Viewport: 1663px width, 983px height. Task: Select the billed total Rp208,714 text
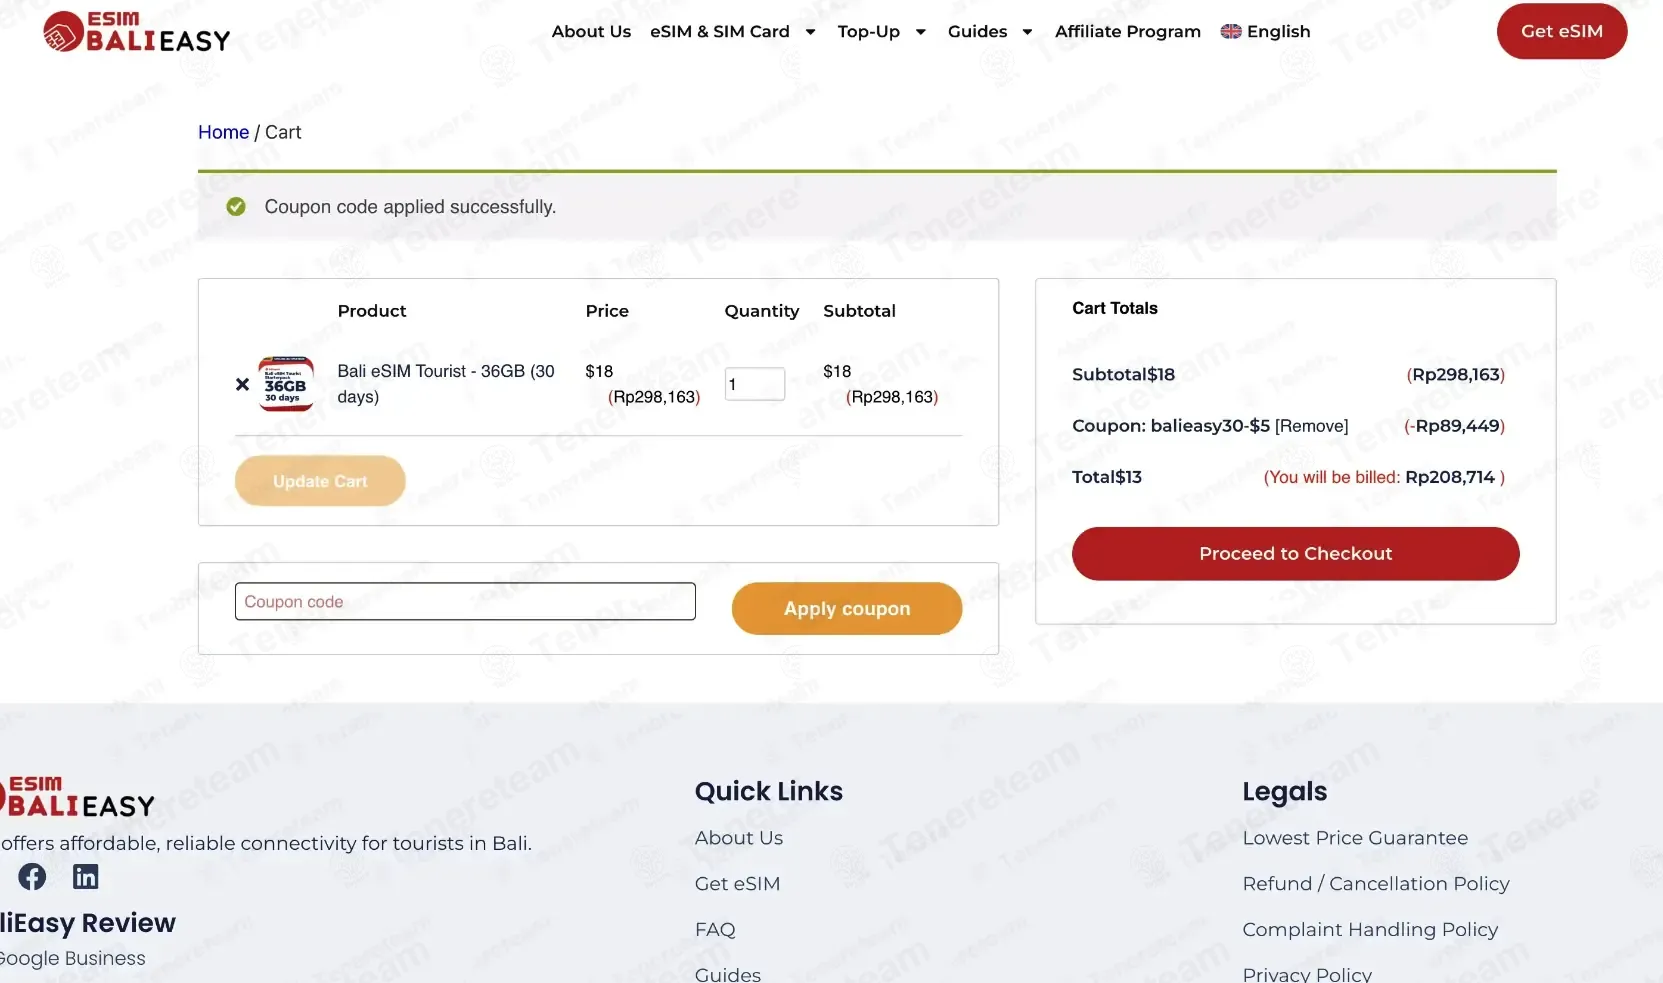point(1450,477)
